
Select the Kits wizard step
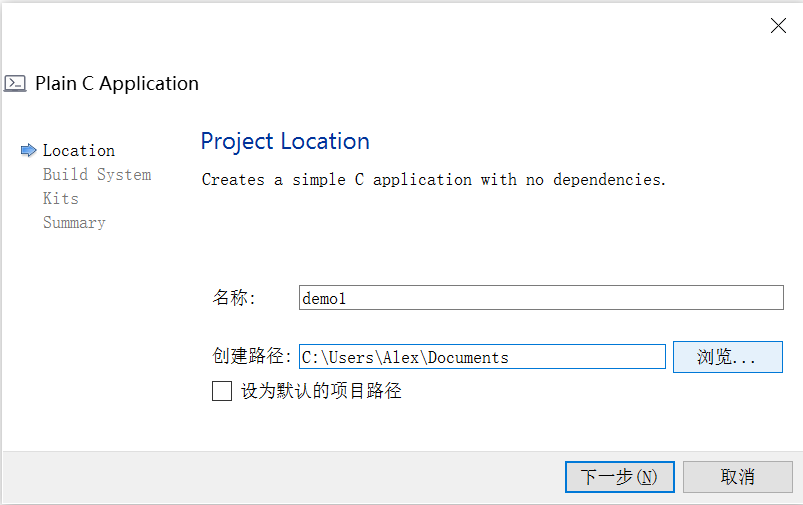(x=61, y=198)
